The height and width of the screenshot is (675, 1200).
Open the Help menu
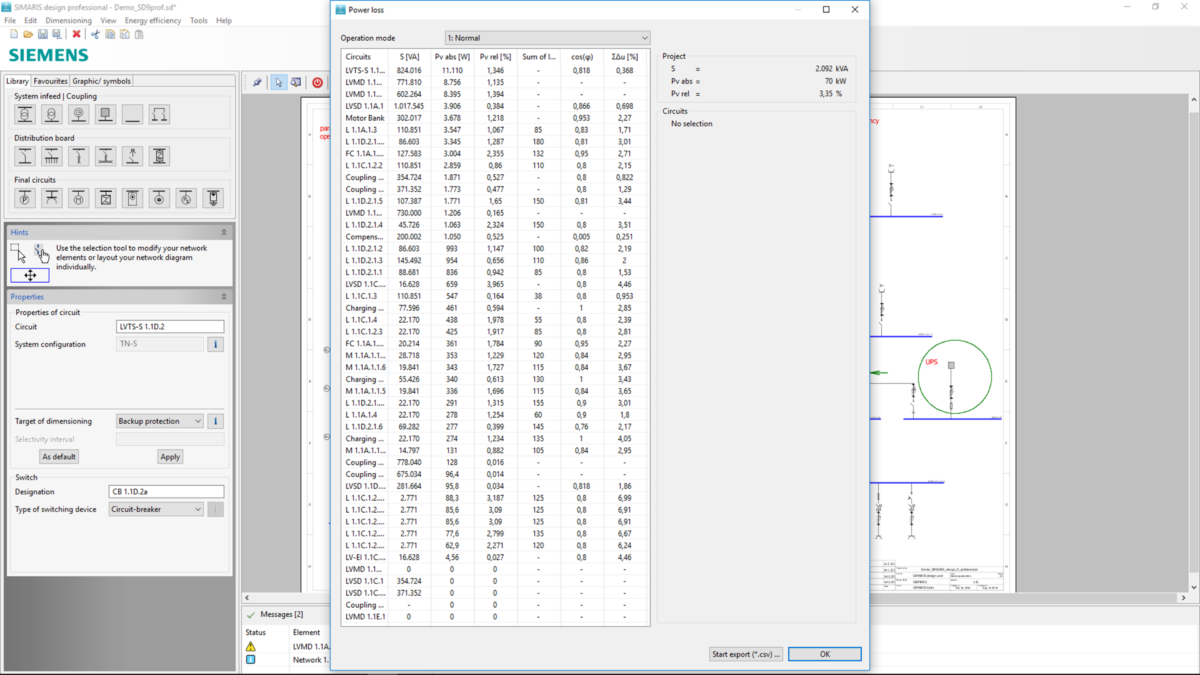pos(224,20)
